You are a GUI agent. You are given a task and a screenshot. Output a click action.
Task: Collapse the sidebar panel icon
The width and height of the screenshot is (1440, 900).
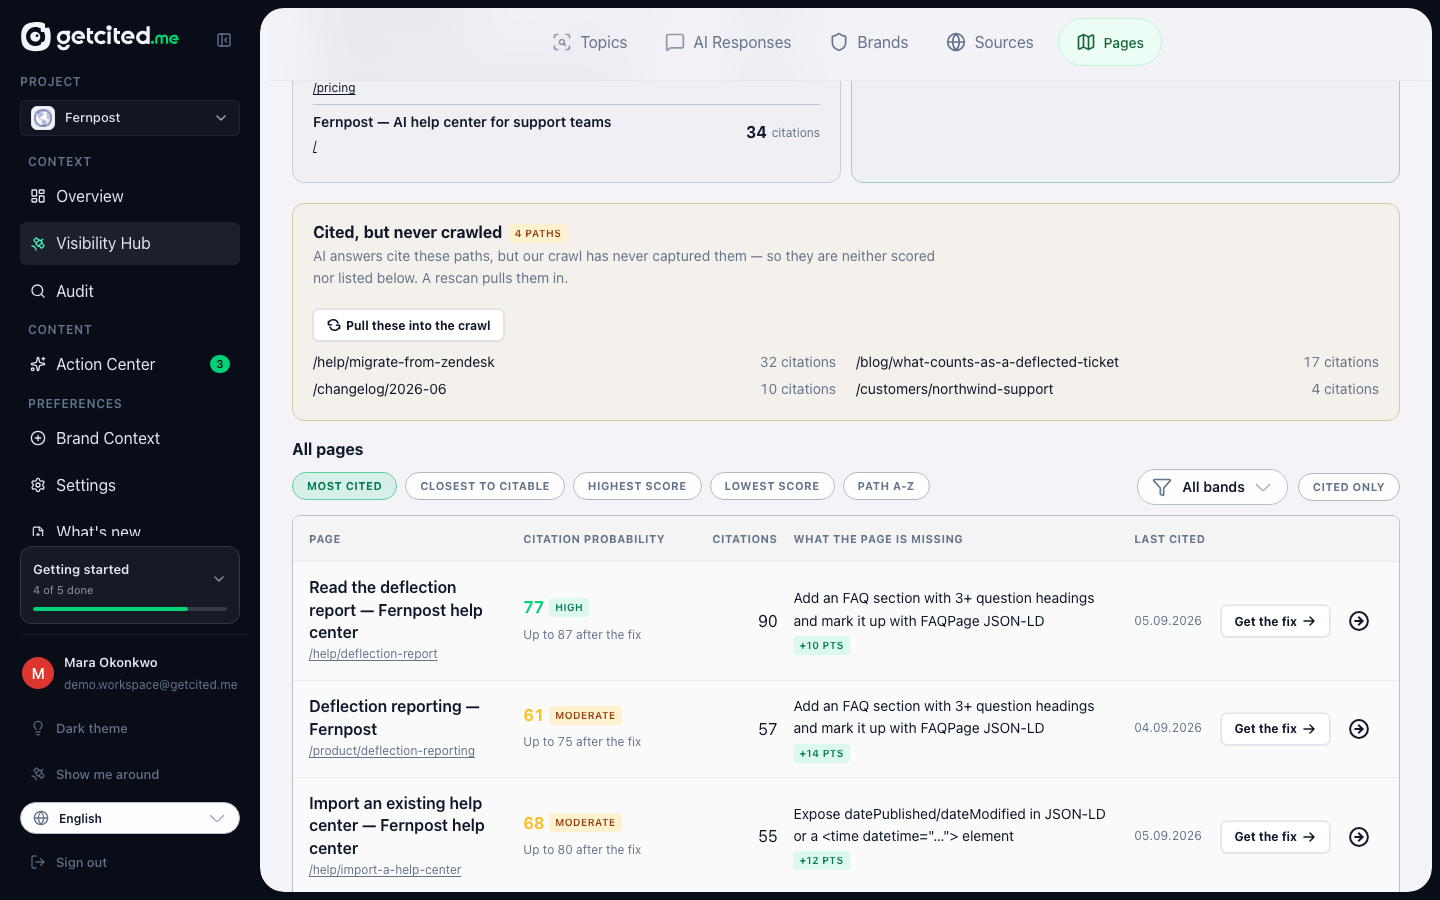(x=224, y=40)
